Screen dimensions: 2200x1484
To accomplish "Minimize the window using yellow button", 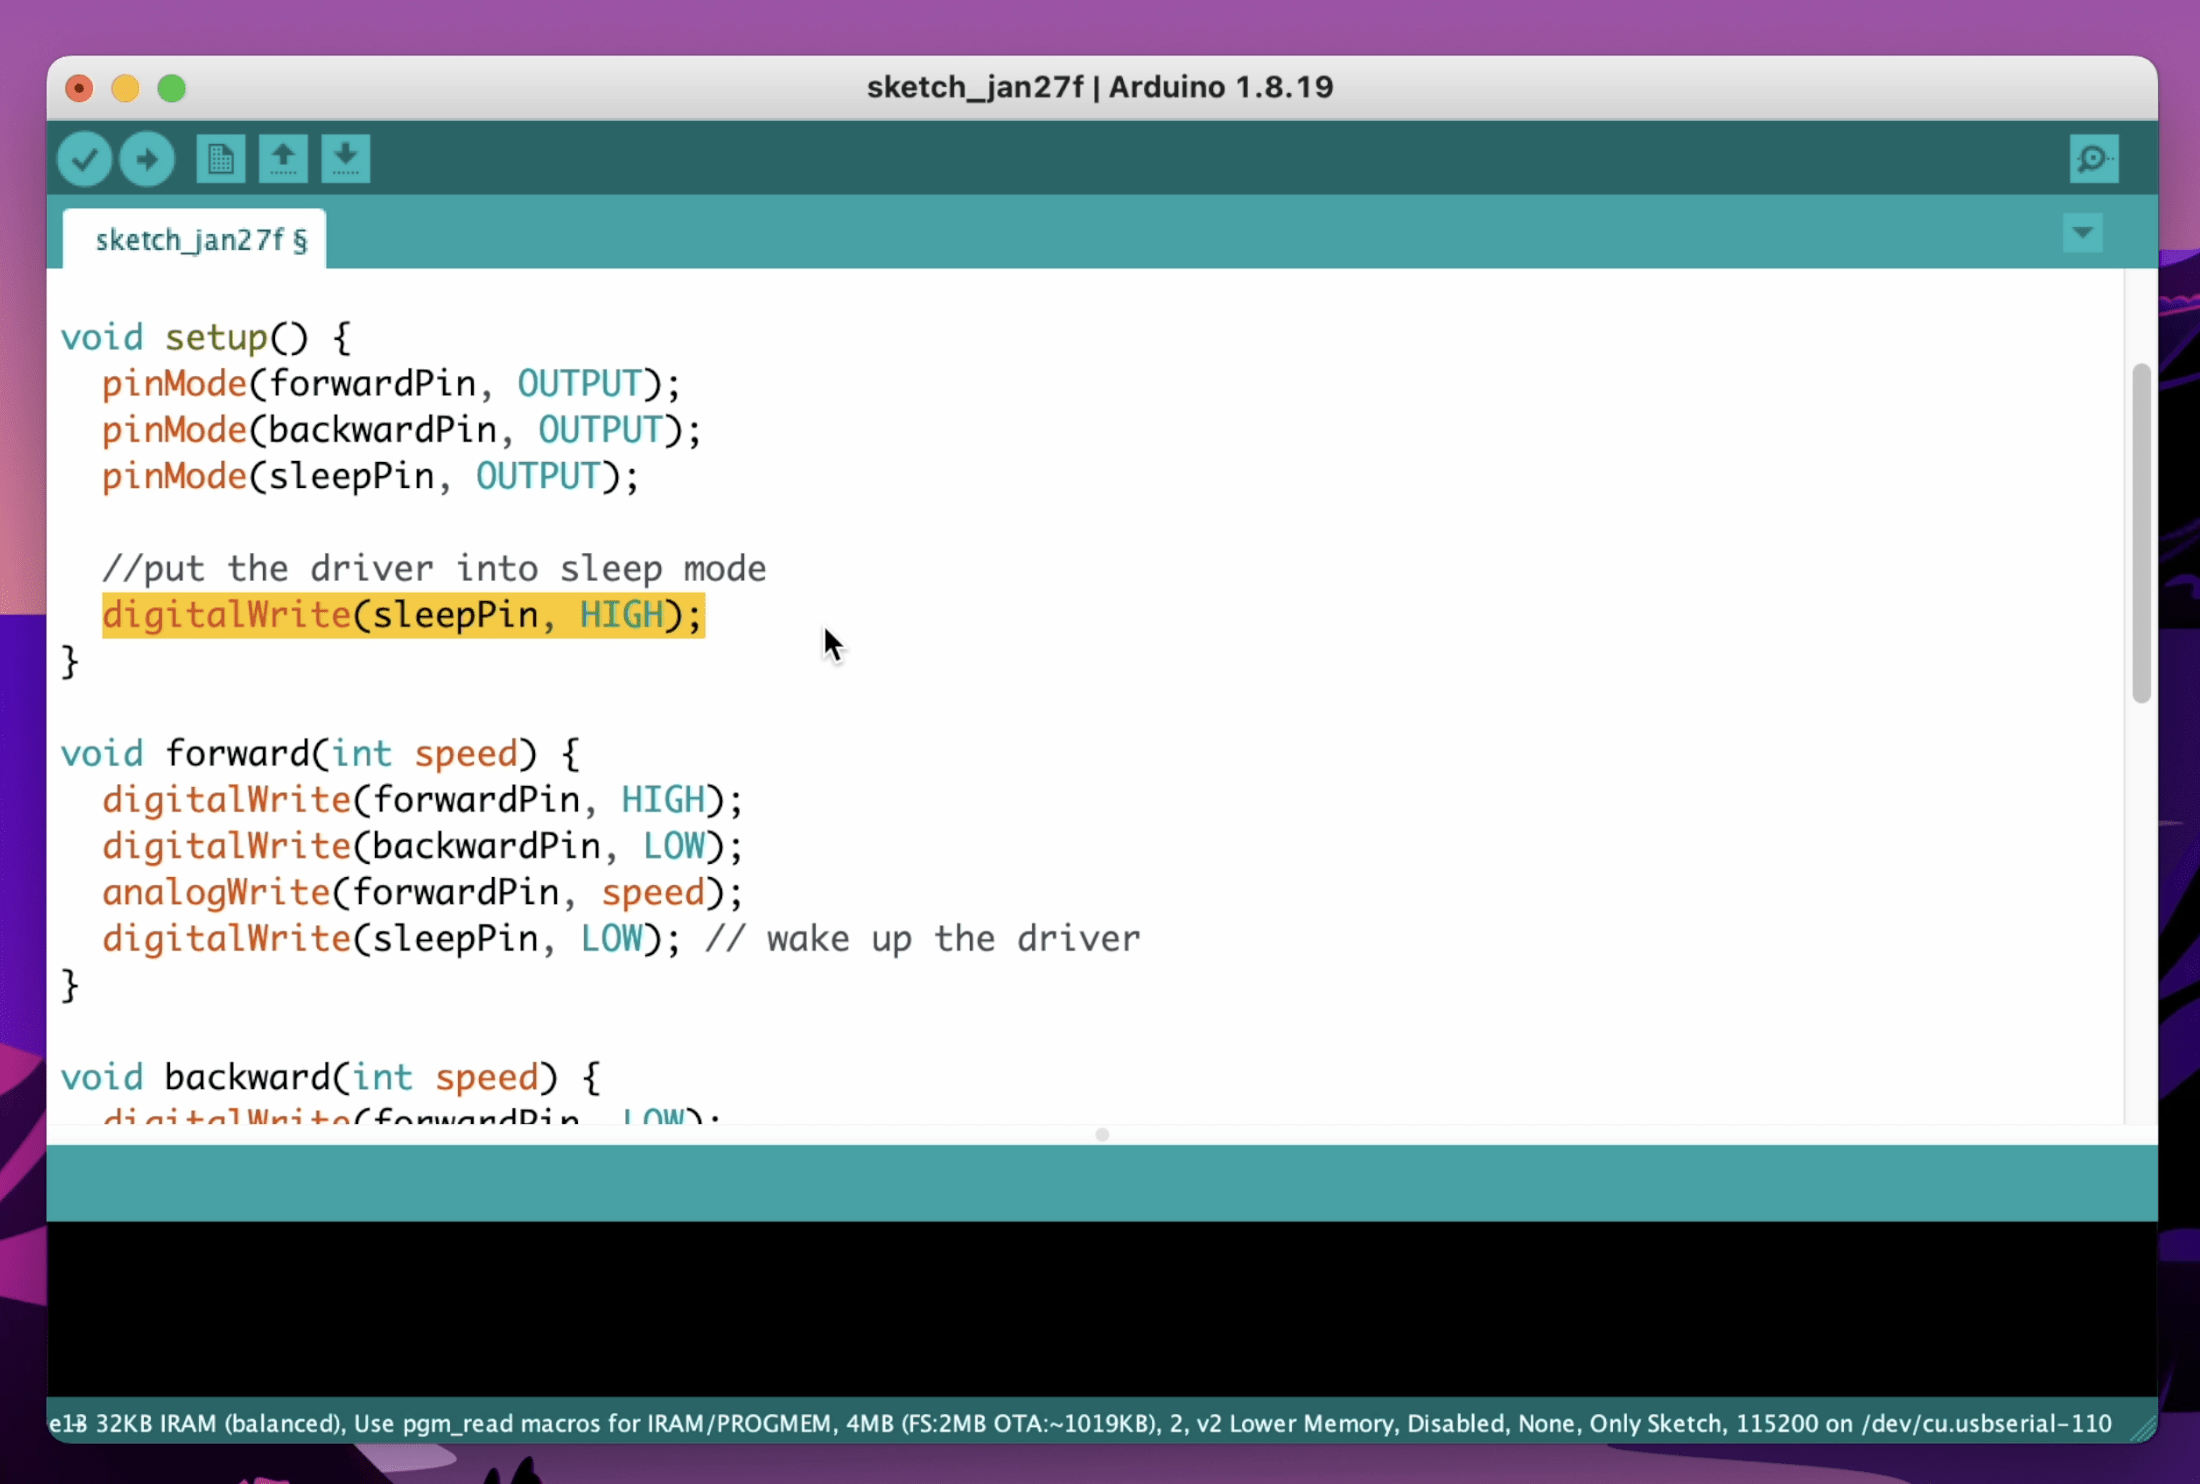I will tap(125, 88).
